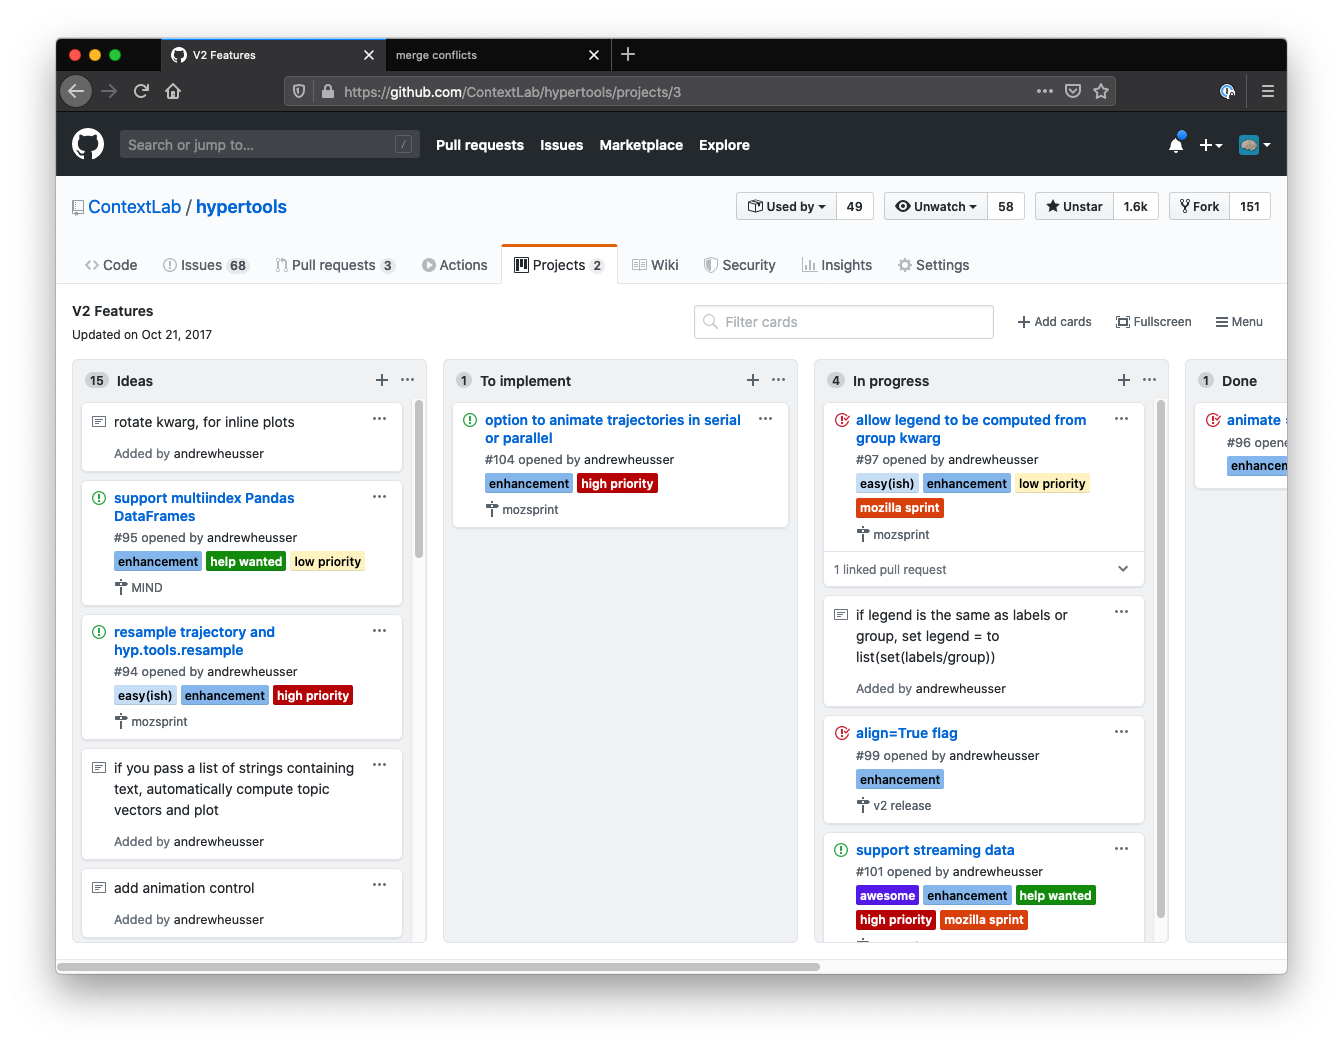Viewport: 1343px width, 1048px height.
Task: Click Firefox home icon
Action: tap(173, 91)
